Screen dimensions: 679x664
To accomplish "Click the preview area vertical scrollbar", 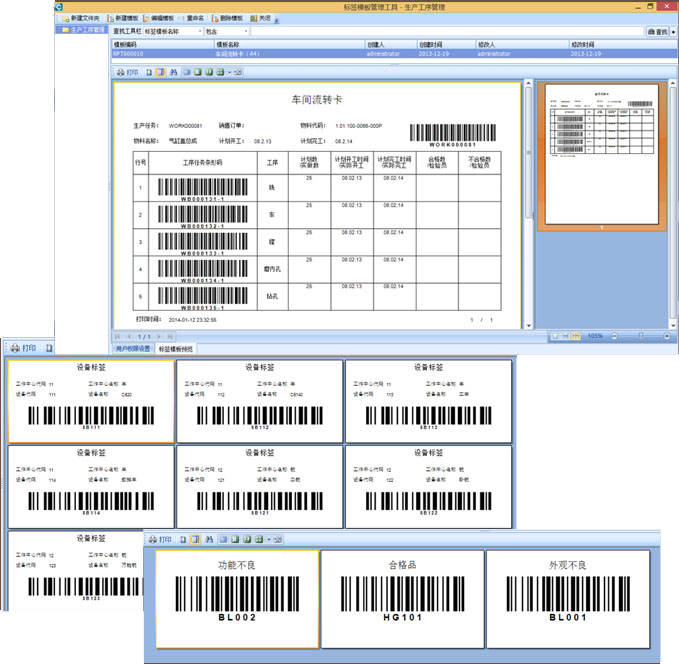I will pyautogui.click(x=529, y=152).
